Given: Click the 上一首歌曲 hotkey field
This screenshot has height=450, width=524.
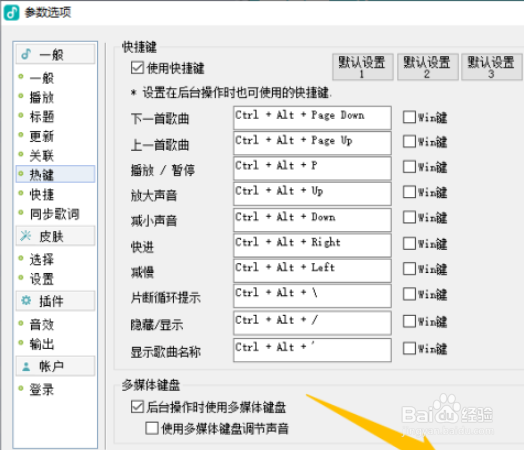Looking at the screenshot, I should coord(312,143).
